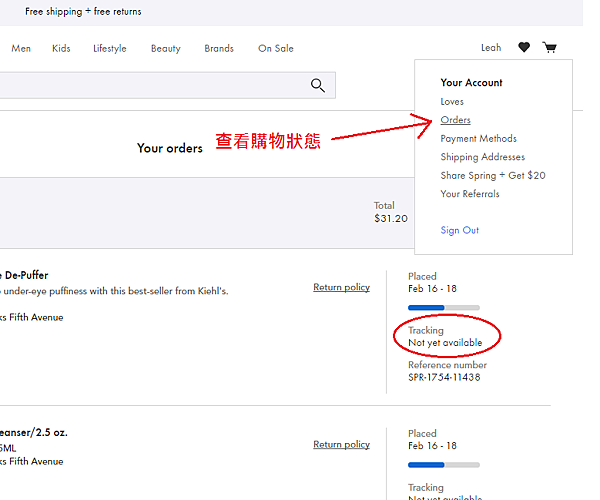Go to the Beauty section
This screenshot has height=500, width=600.
click(x=166, y=48)
